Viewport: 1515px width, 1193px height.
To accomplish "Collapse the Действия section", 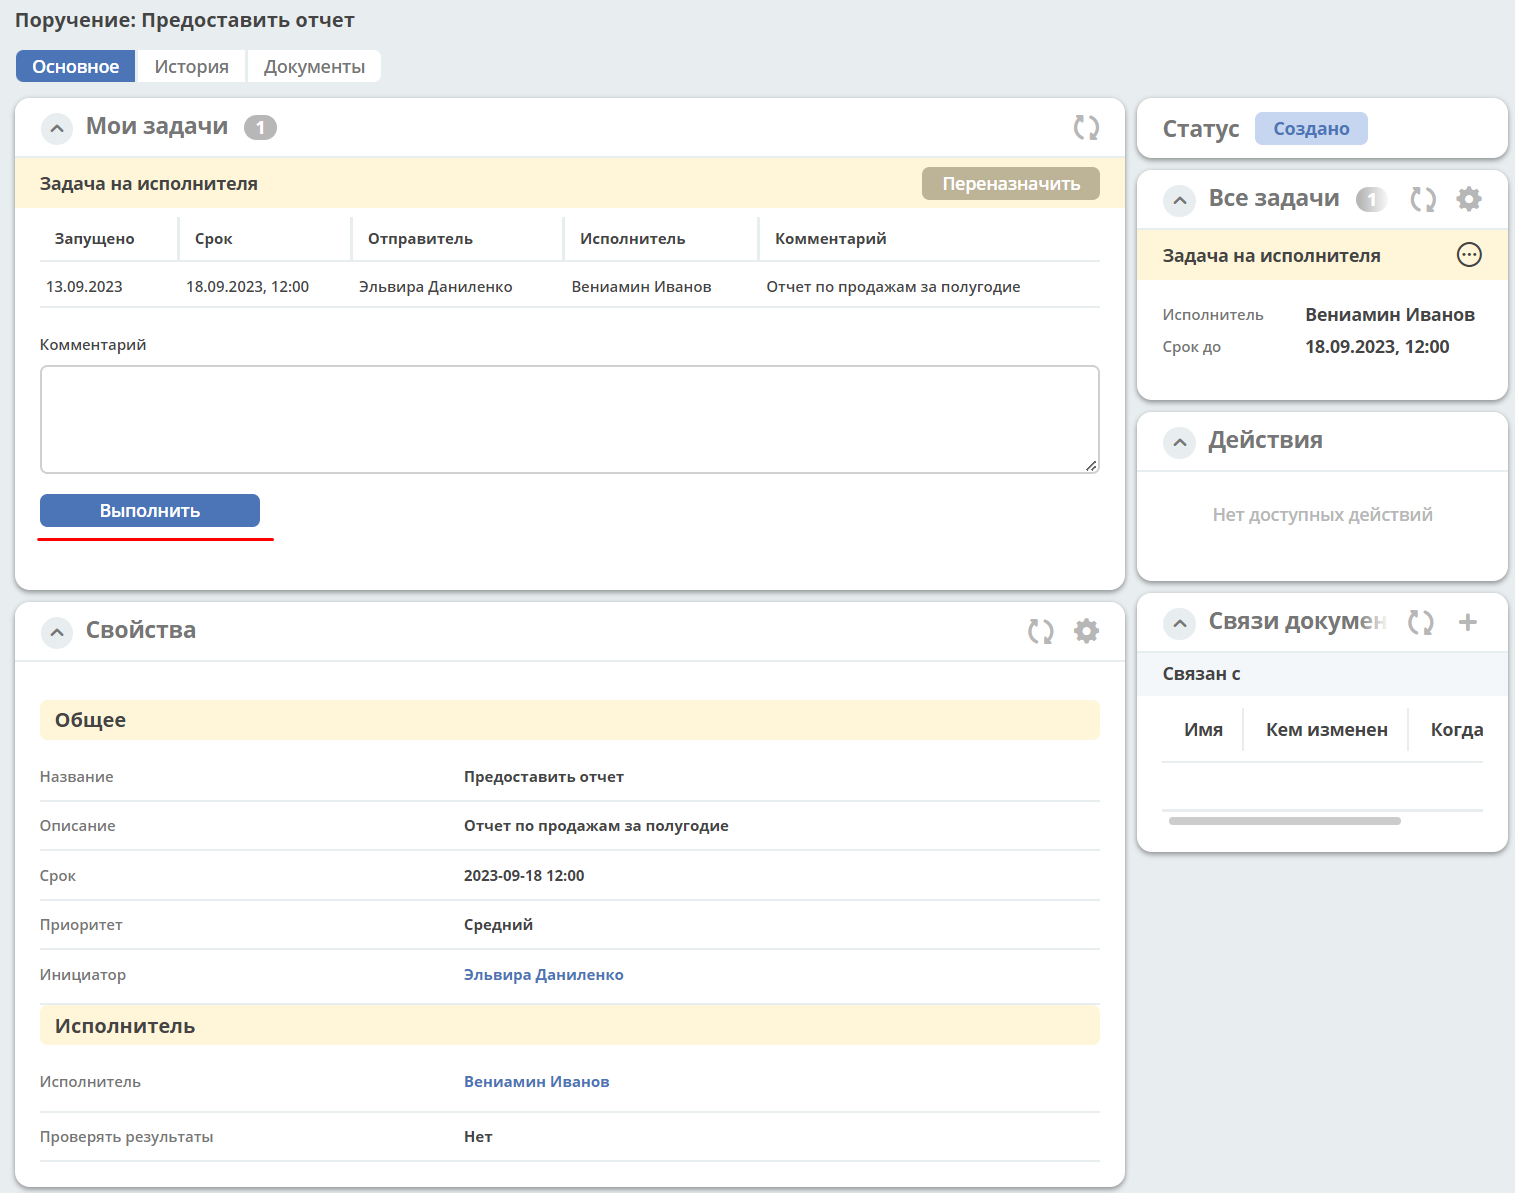I will click(x=1180, y=443).
